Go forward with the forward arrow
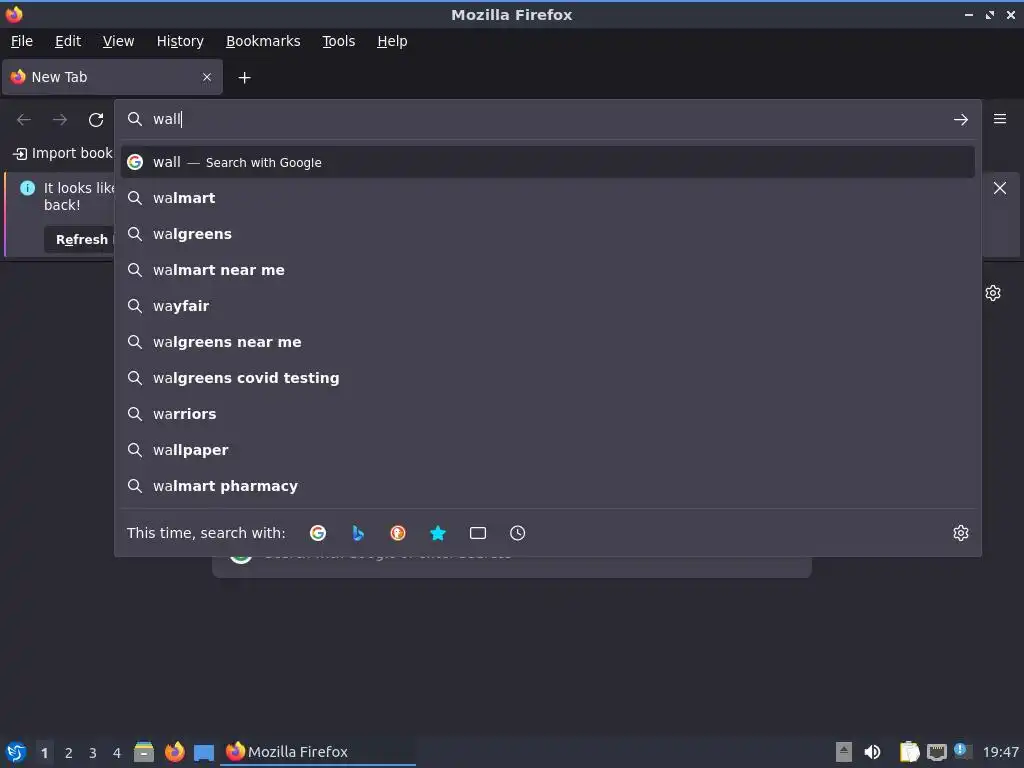The width and height of the screenshot is (1024, 768). pyautogui.click(x=60, y=120)
